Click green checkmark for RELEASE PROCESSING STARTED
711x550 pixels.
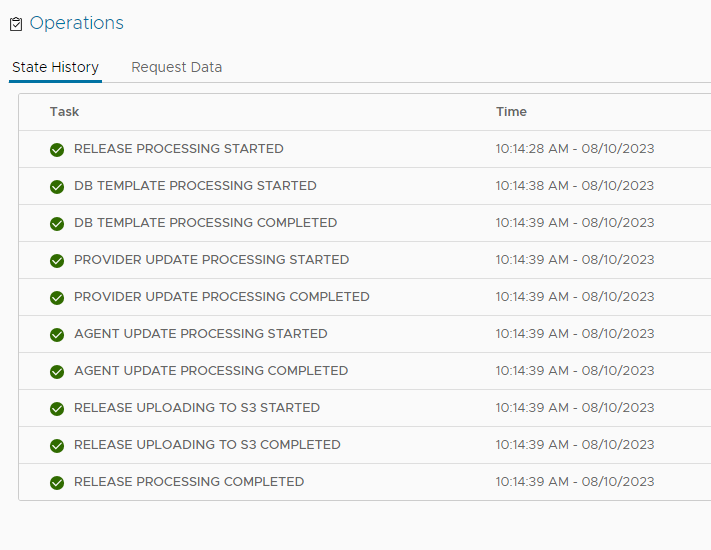(x=57, y=149)
